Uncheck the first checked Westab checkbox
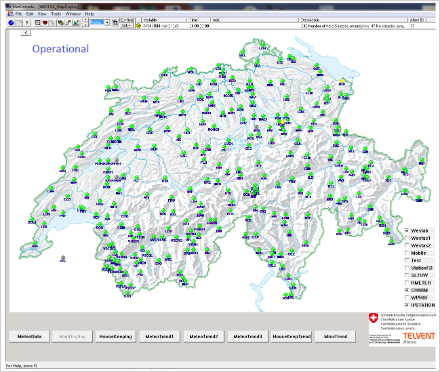The image size is (440, 372). (x=407, y=231)
